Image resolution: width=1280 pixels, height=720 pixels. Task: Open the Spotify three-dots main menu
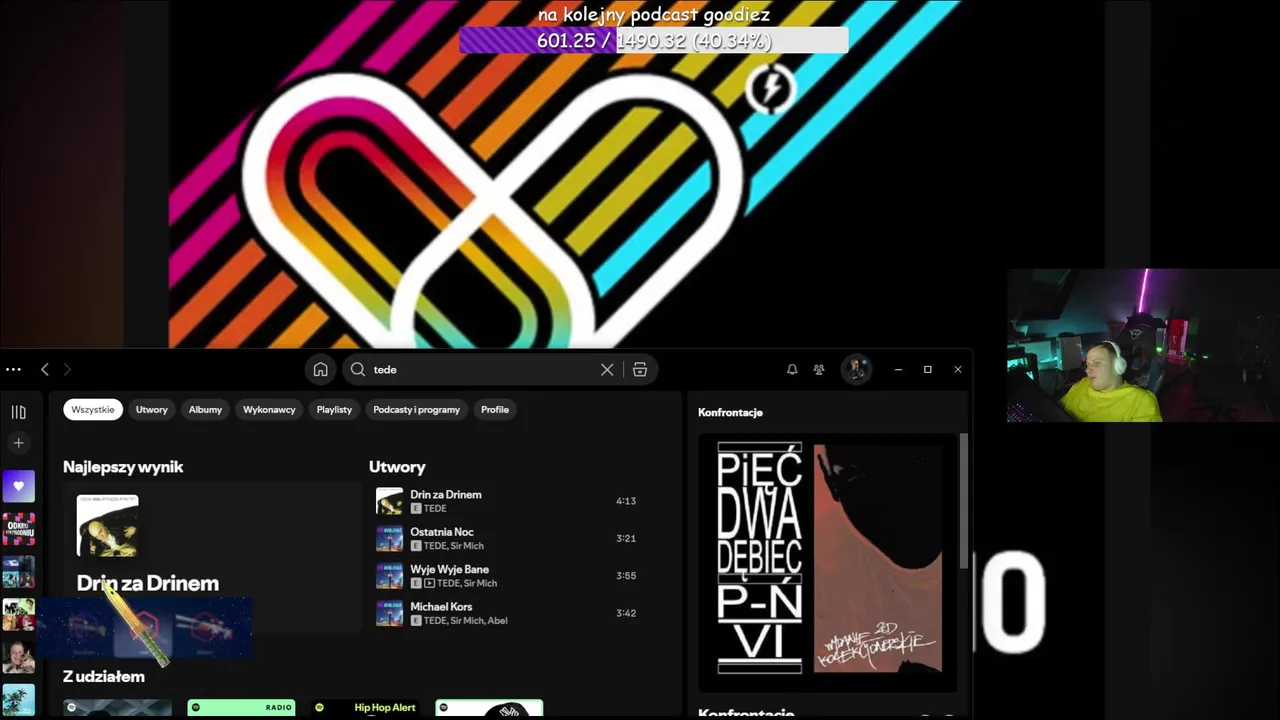(13, 370)
